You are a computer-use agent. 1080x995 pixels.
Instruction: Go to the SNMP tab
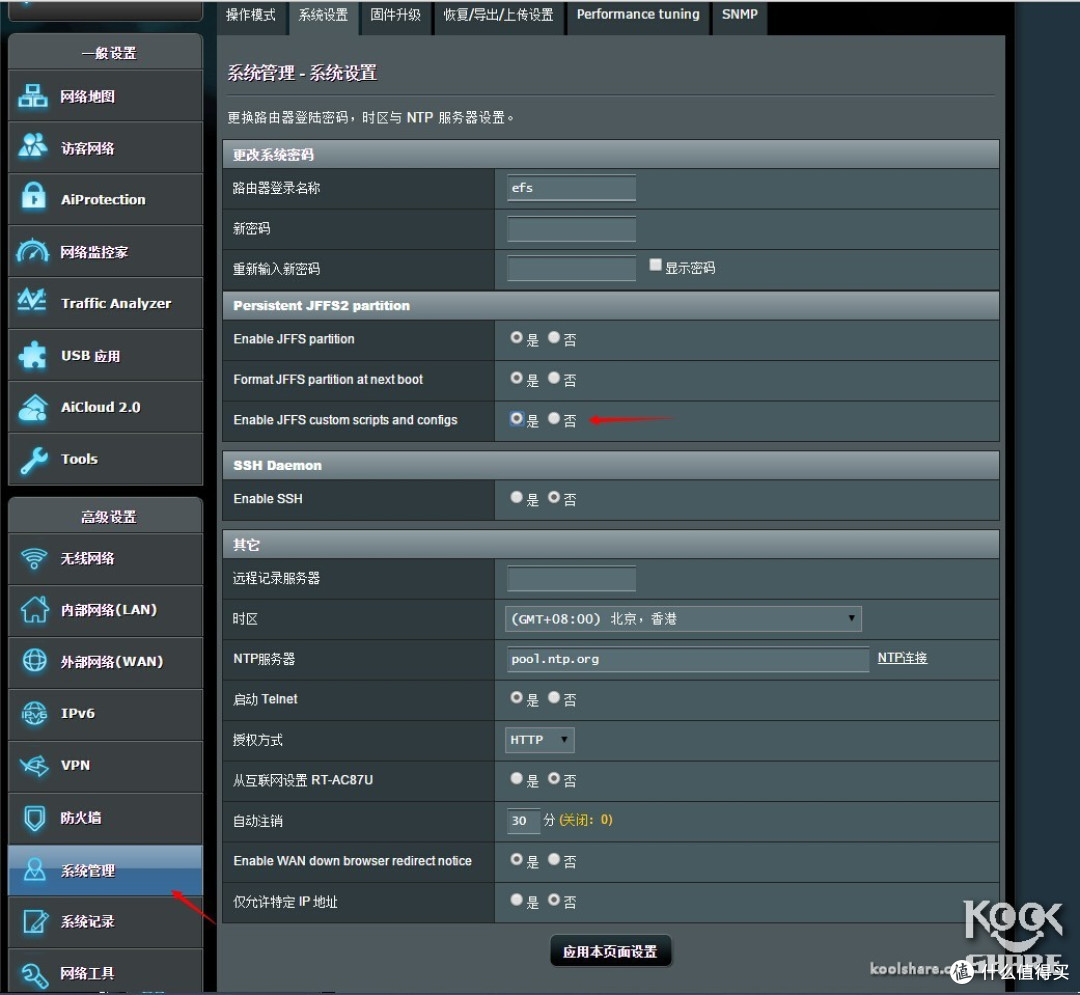[x=740, y=15]
